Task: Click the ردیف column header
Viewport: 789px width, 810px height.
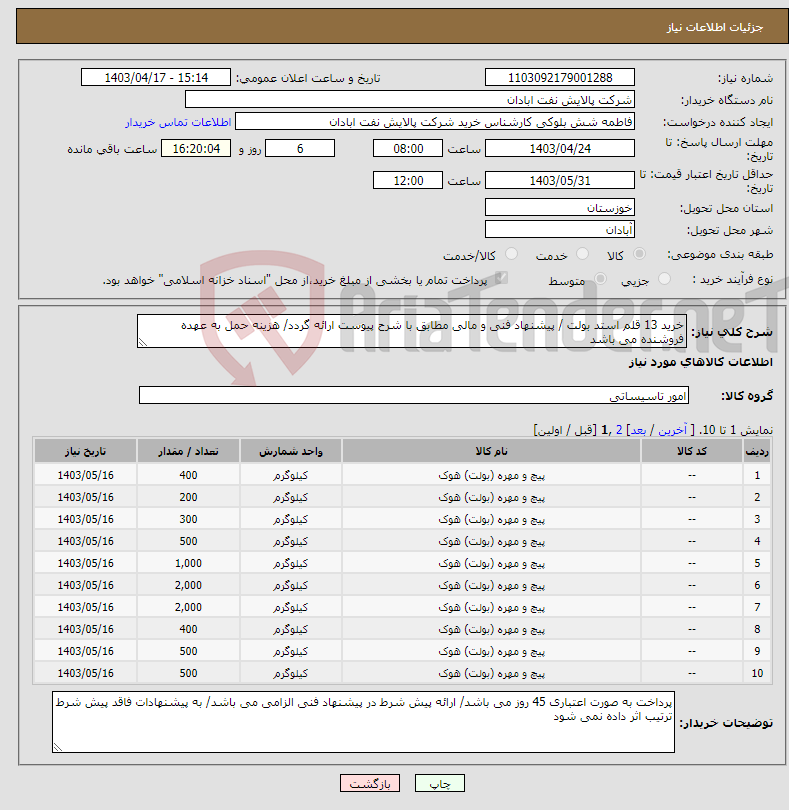Action: click(x=757, y=451)
